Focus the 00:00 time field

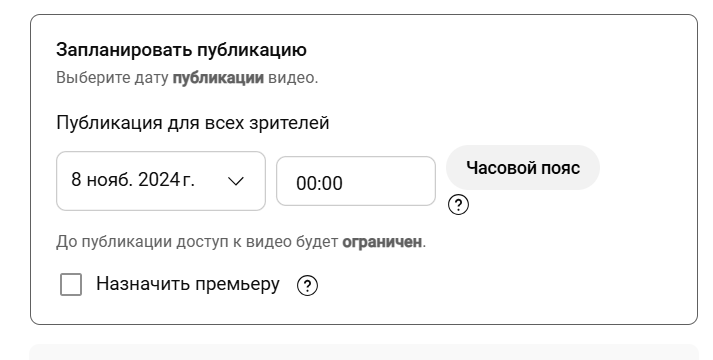tap(356, 181)
